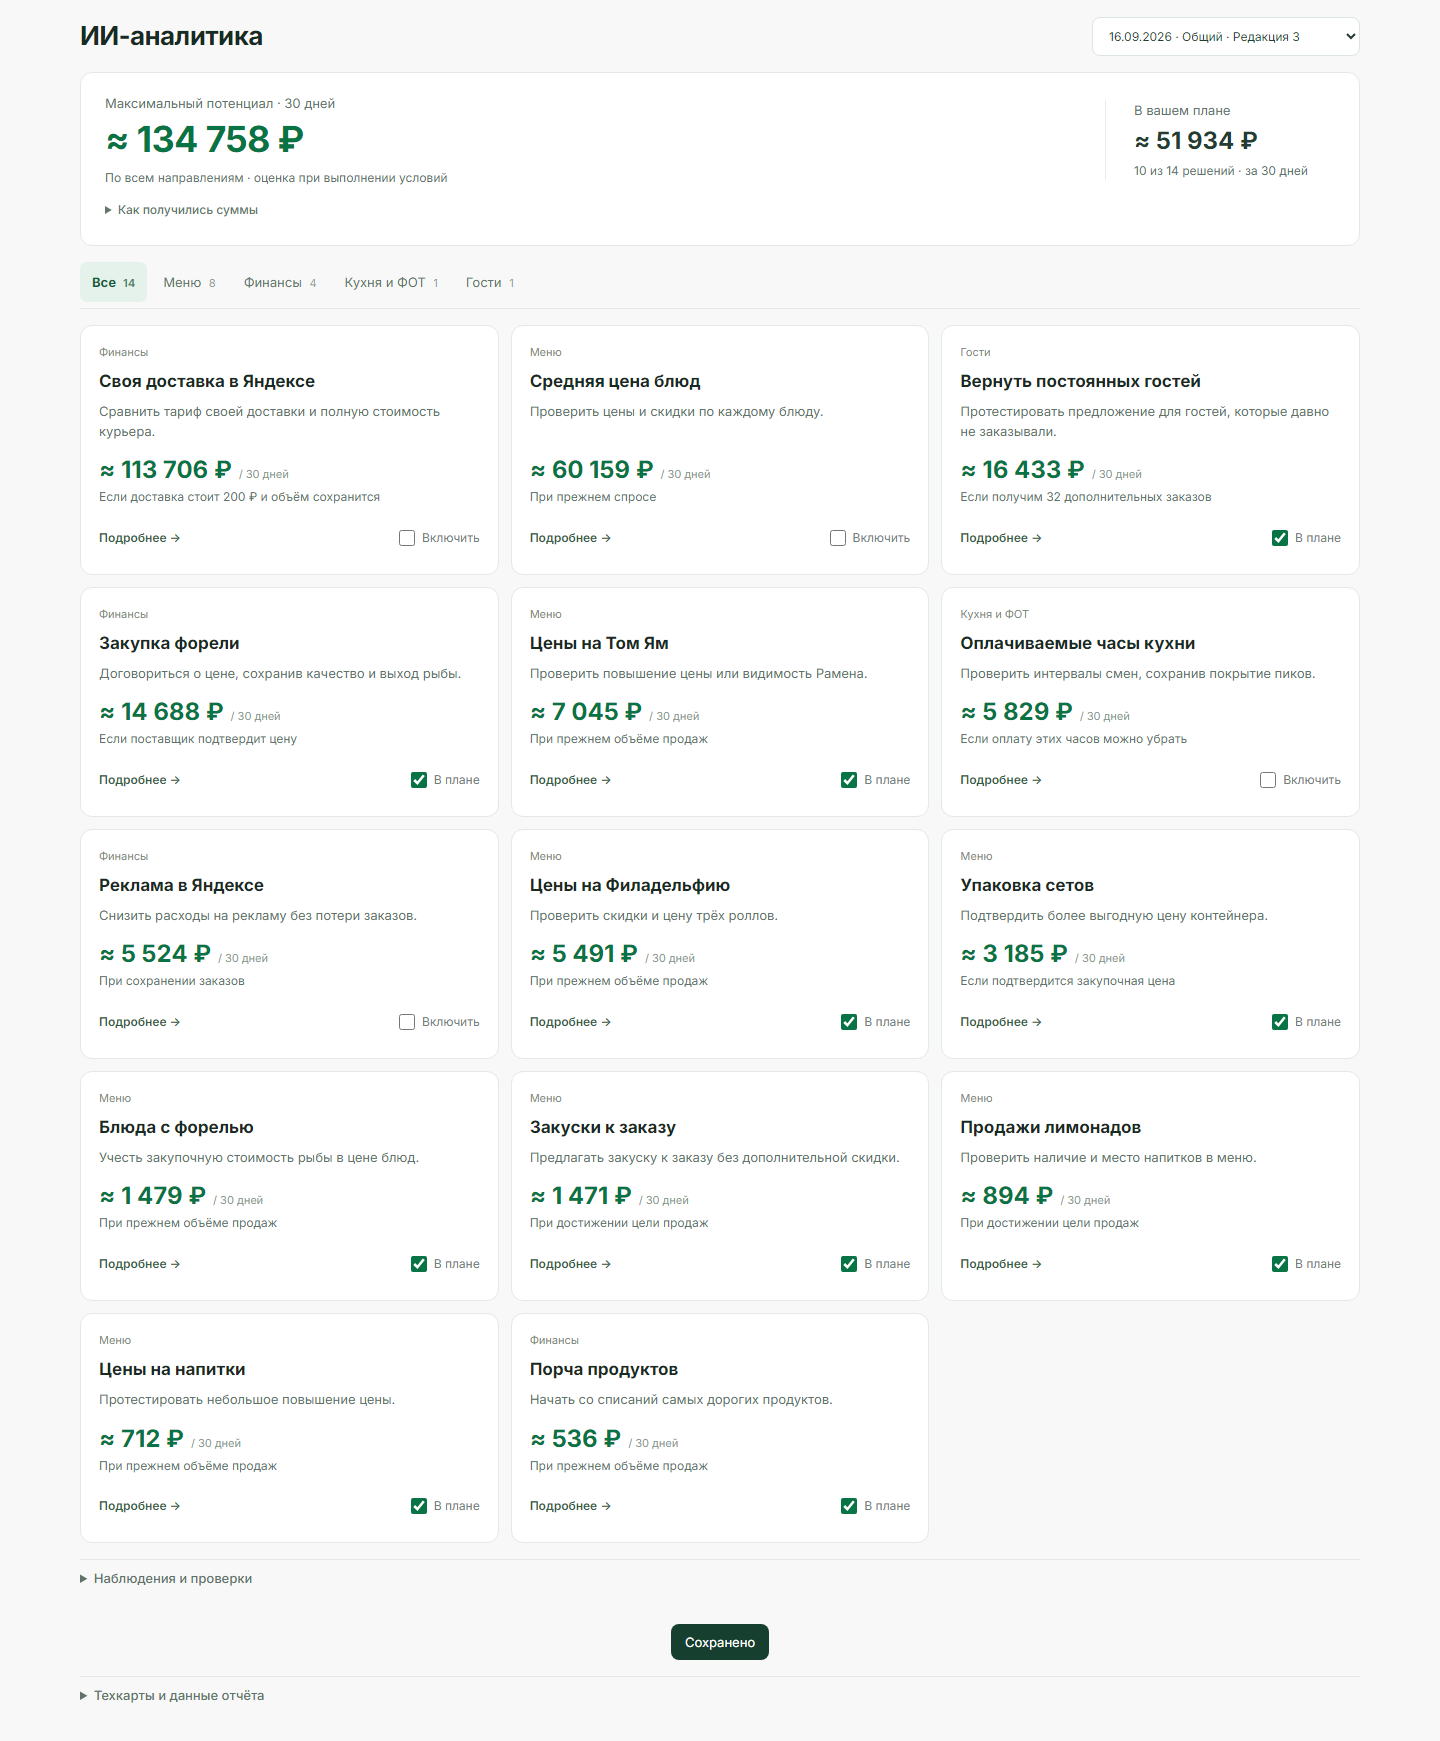This screenshot has width=1440, height=1741.
Task: Open 'Подробнее' for 'Порча продуктов'
Action: (x=570, y=1506)
